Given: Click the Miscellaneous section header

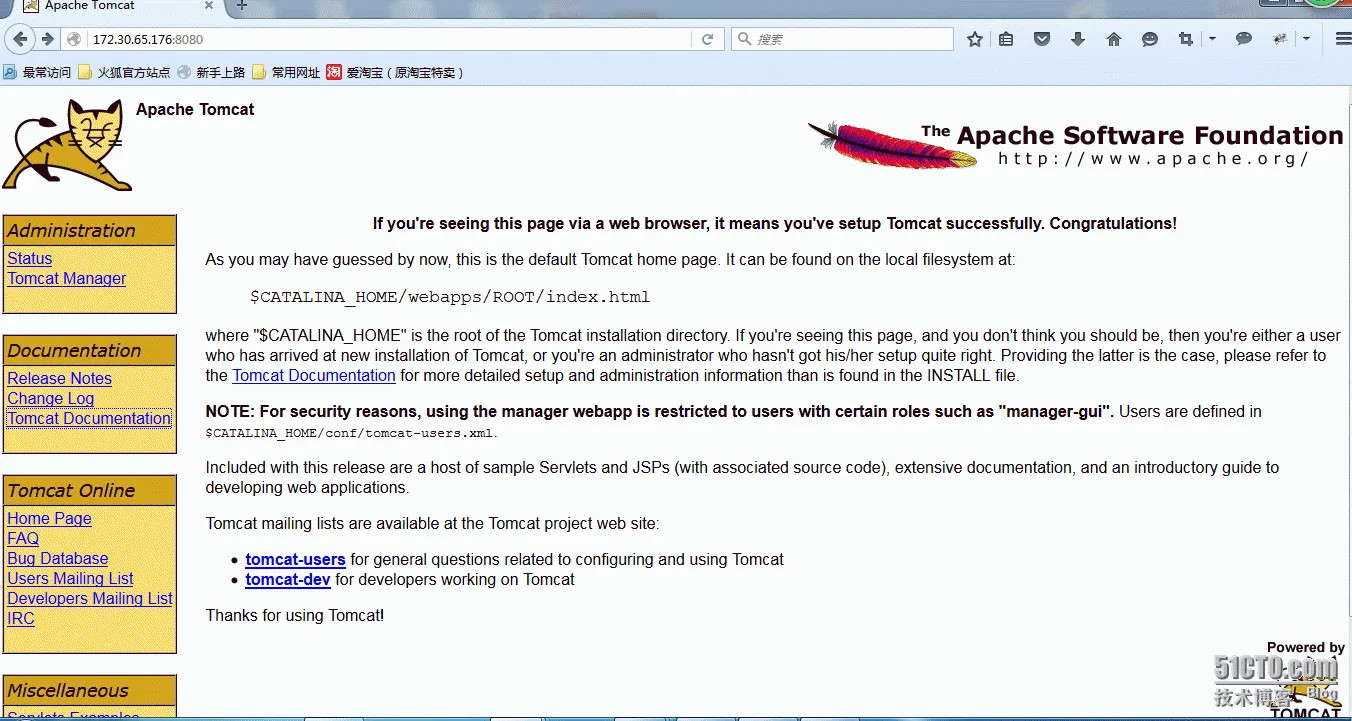Looking at the screenshot, I should 90,690.
